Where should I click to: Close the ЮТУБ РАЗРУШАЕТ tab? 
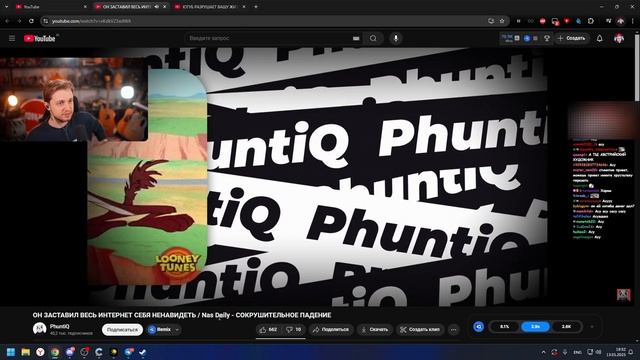(x=244, y=7)
